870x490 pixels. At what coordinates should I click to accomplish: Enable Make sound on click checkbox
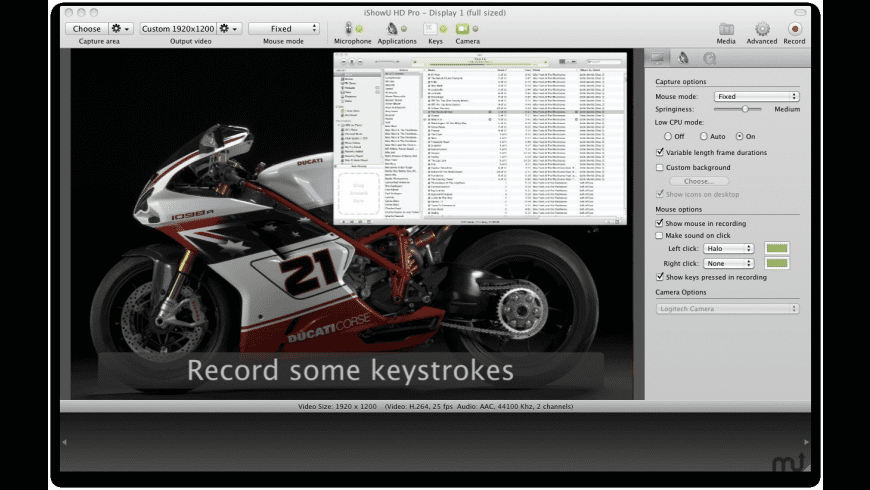[660, 235]
